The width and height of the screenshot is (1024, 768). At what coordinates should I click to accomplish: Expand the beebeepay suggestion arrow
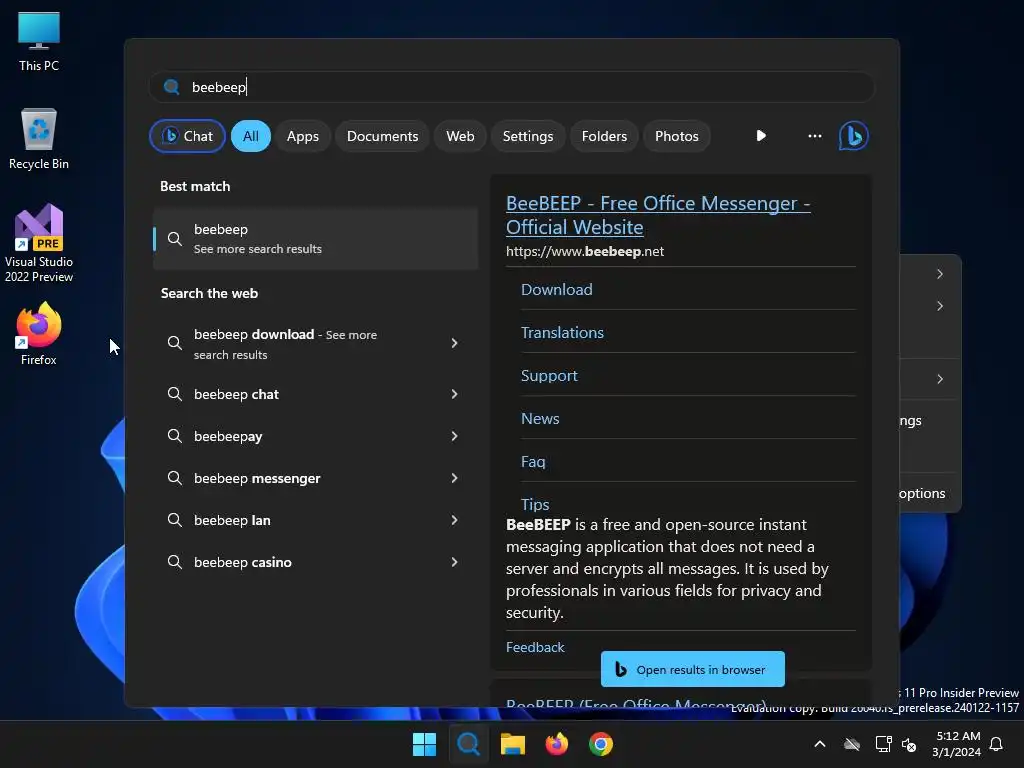[x=455, y=436]
